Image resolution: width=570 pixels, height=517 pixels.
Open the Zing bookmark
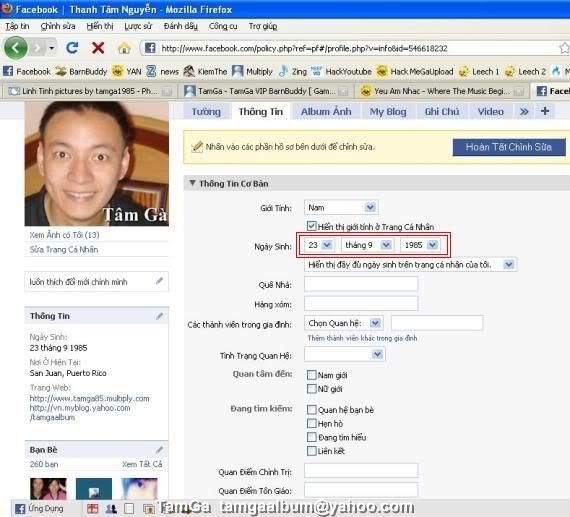tap(293, 71)
